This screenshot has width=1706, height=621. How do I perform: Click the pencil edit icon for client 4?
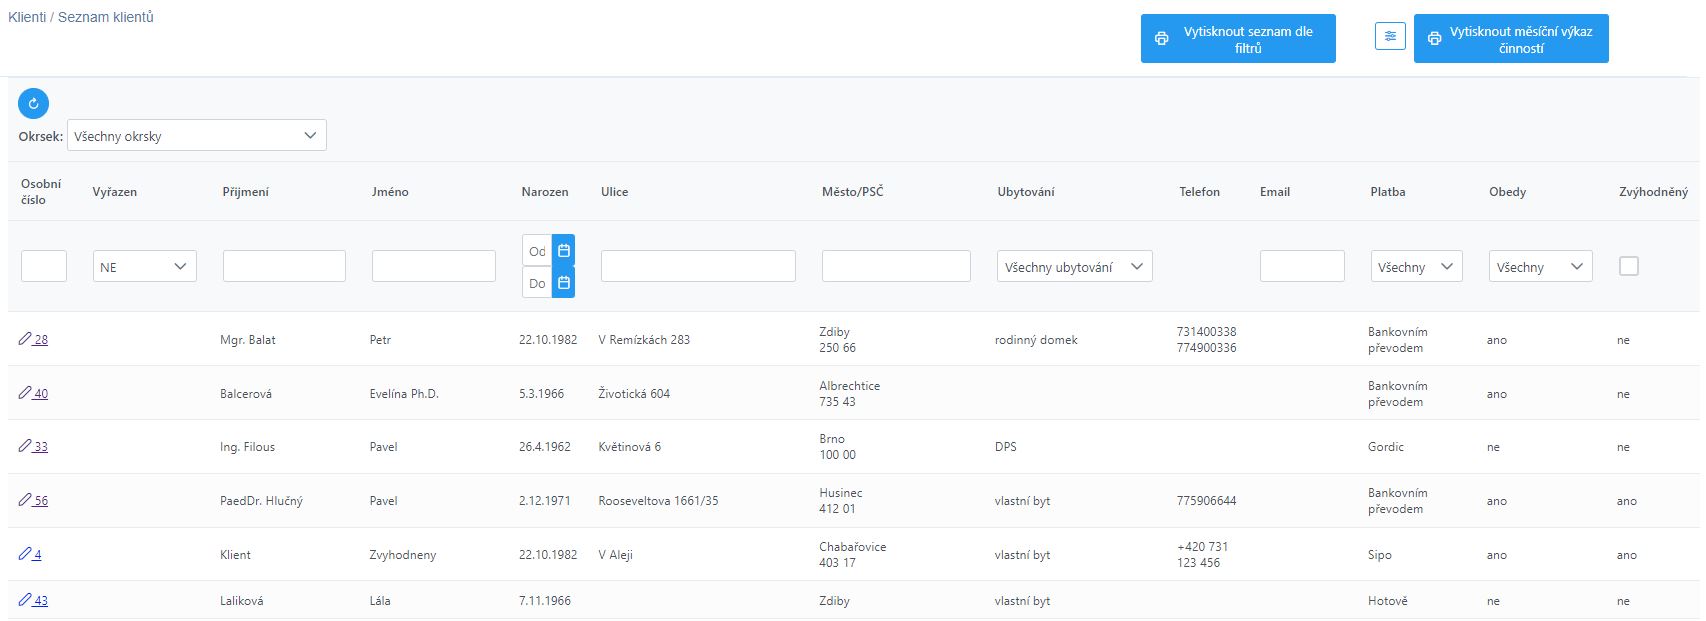click(x=25, y=554)
